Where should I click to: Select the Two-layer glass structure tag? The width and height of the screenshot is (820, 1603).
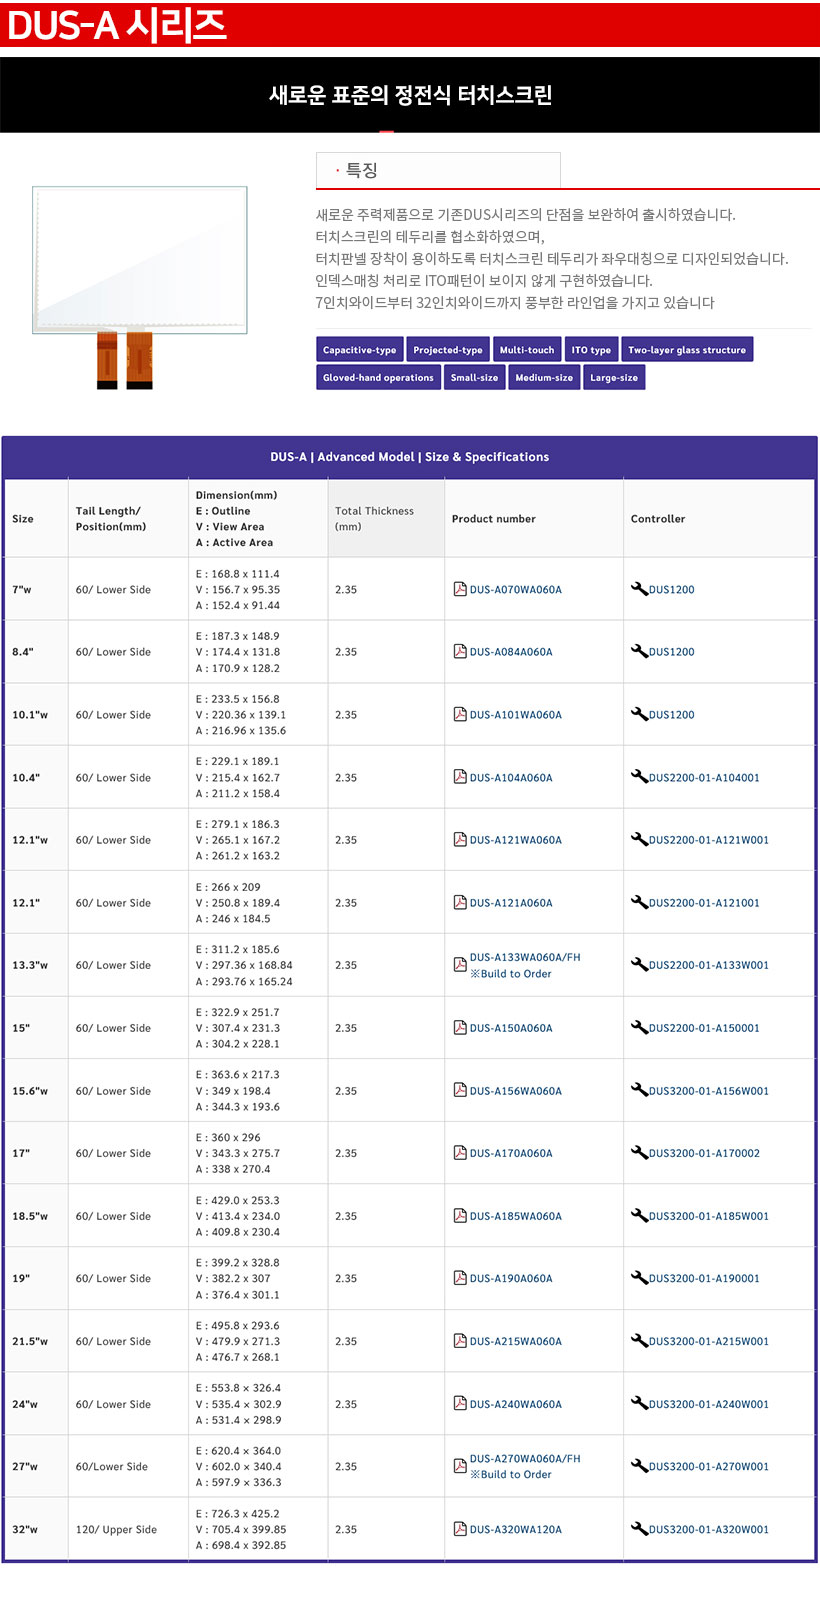coord(687,350)
